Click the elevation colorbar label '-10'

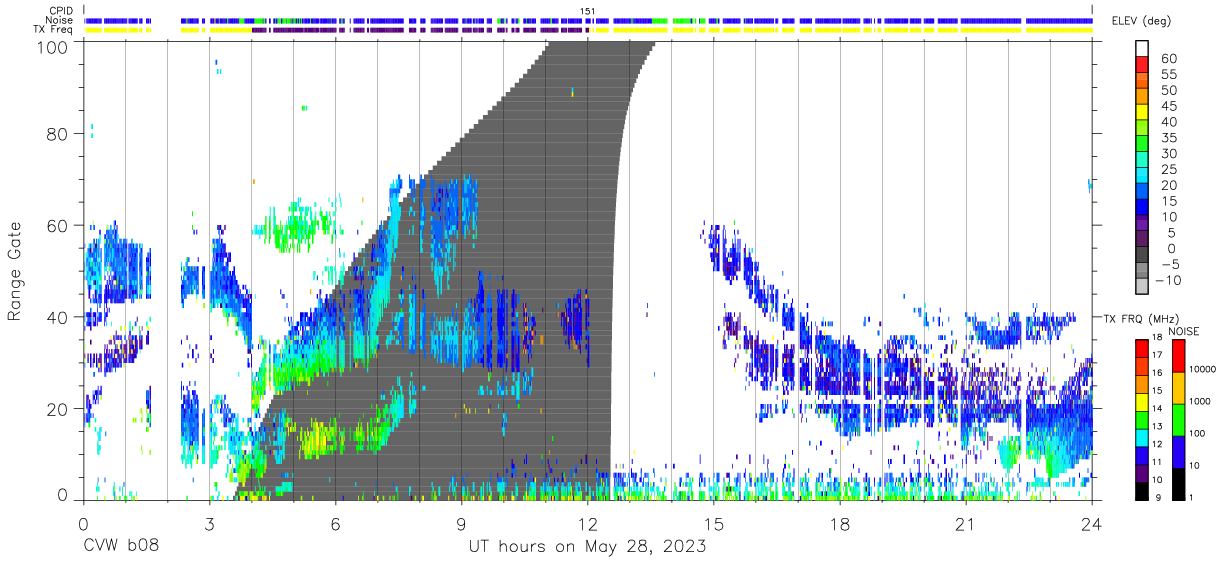click(x=1170, y=279)
